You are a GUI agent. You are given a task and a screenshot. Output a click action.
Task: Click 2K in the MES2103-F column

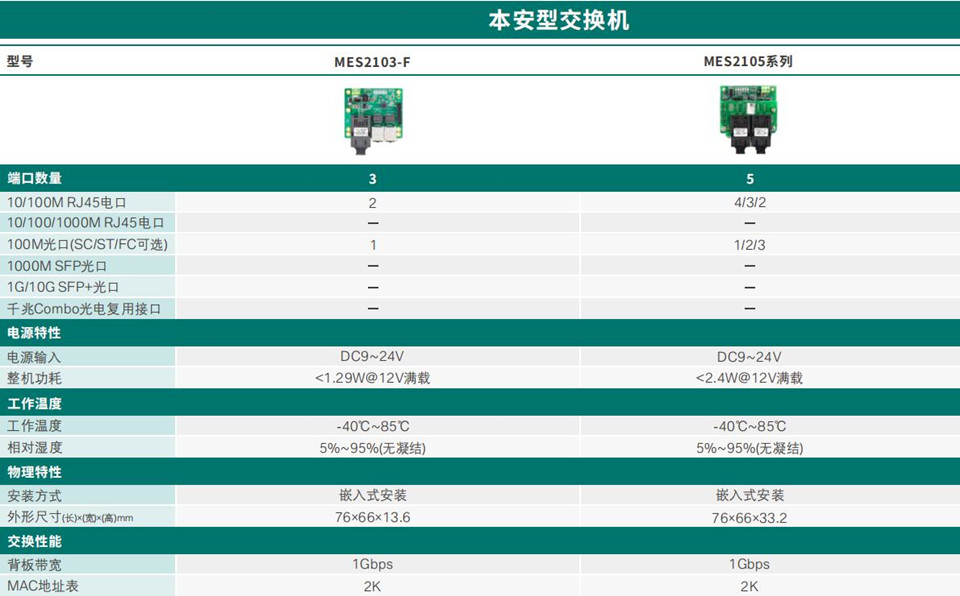coord(372,586)
